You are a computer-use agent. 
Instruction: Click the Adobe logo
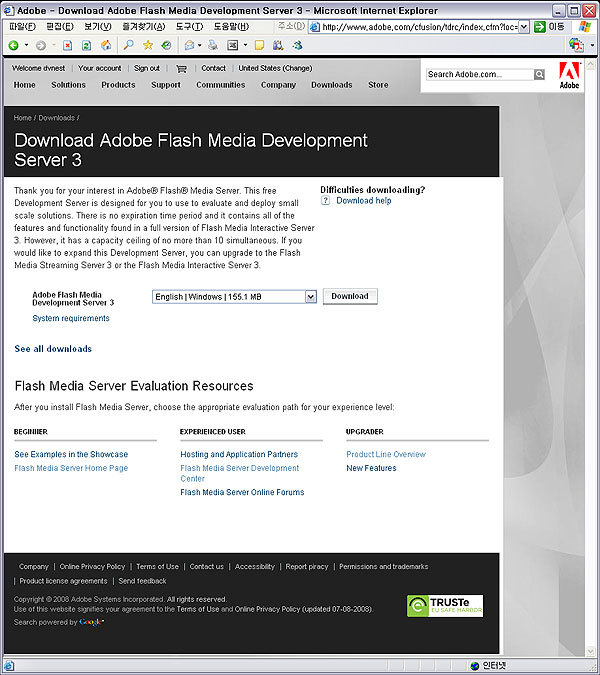[x=569, y=76]
